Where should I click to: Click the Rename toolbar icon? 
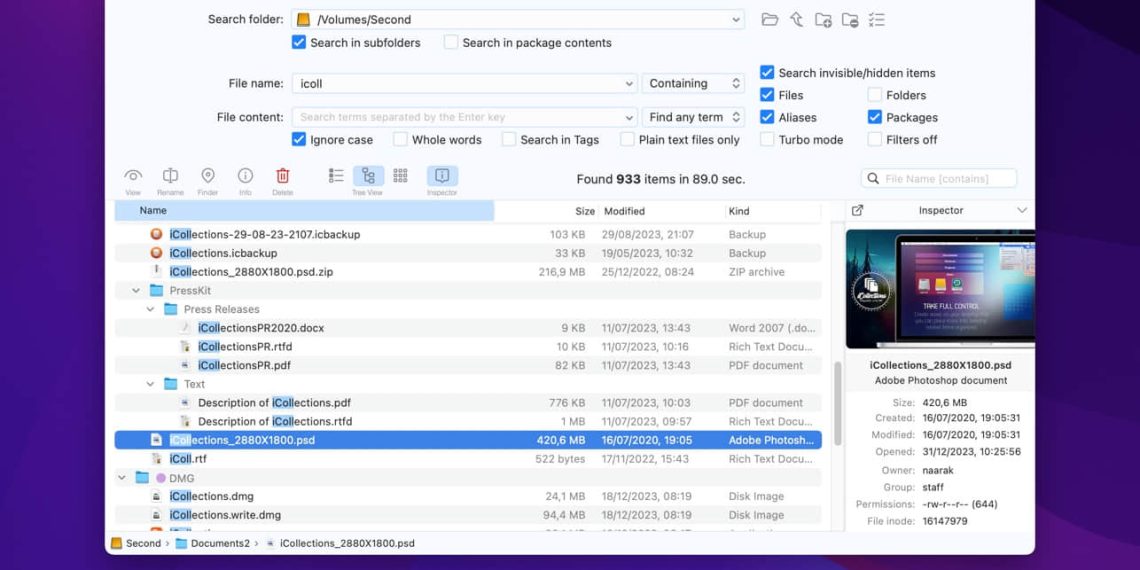(170, 176)
